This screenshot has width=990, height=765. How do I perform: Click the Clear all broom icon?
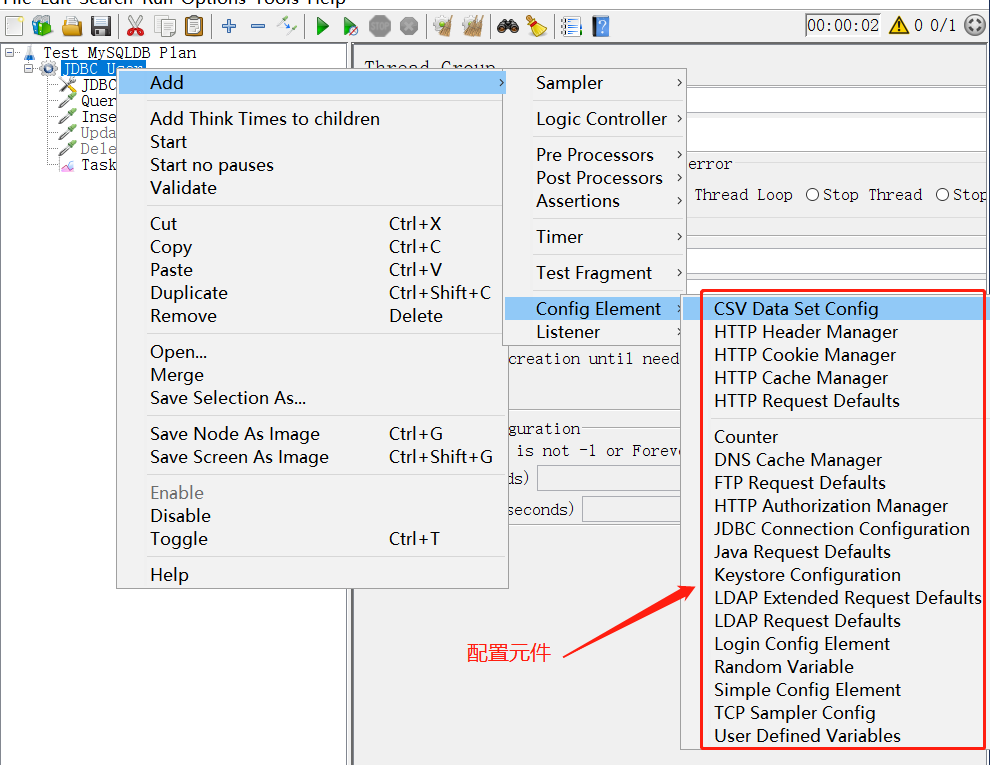coord(536,26)
